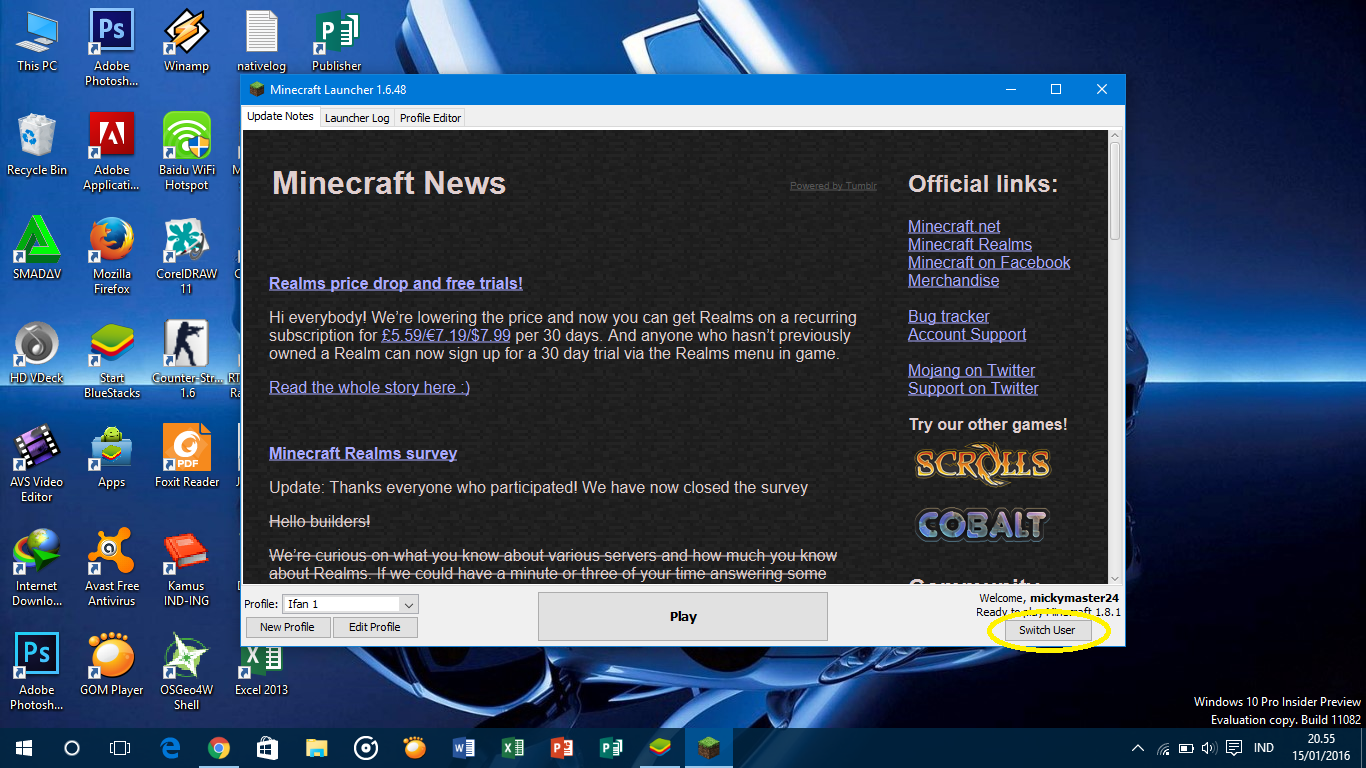Open Bug tracker link
Screen dimensions: 1366x768
[949, 317]
